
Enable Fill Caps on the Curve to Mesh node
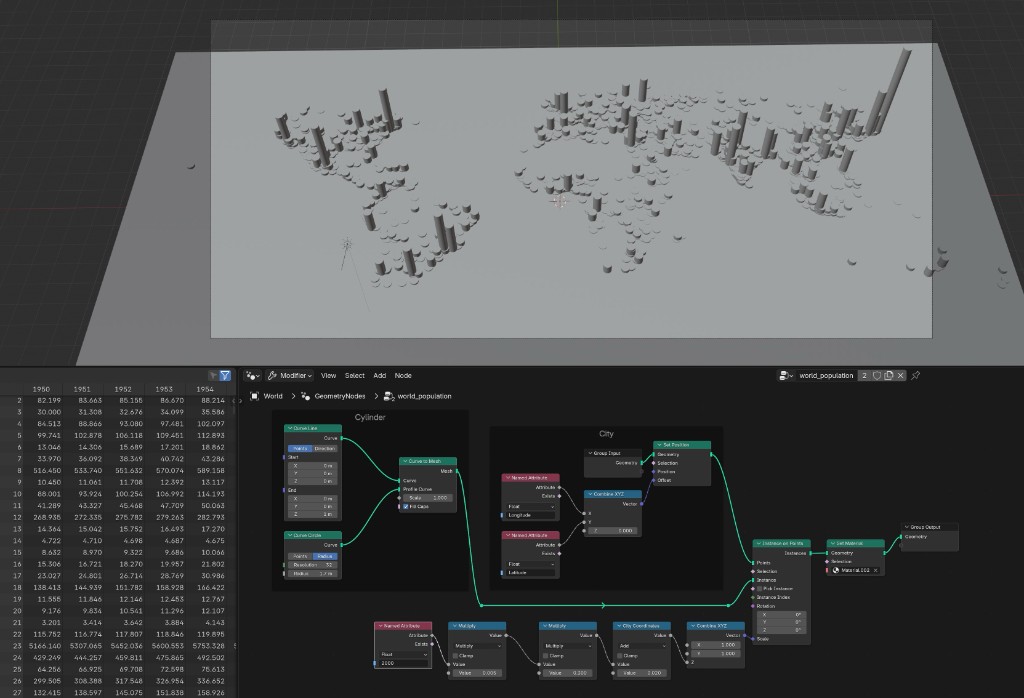click(406, 506)
